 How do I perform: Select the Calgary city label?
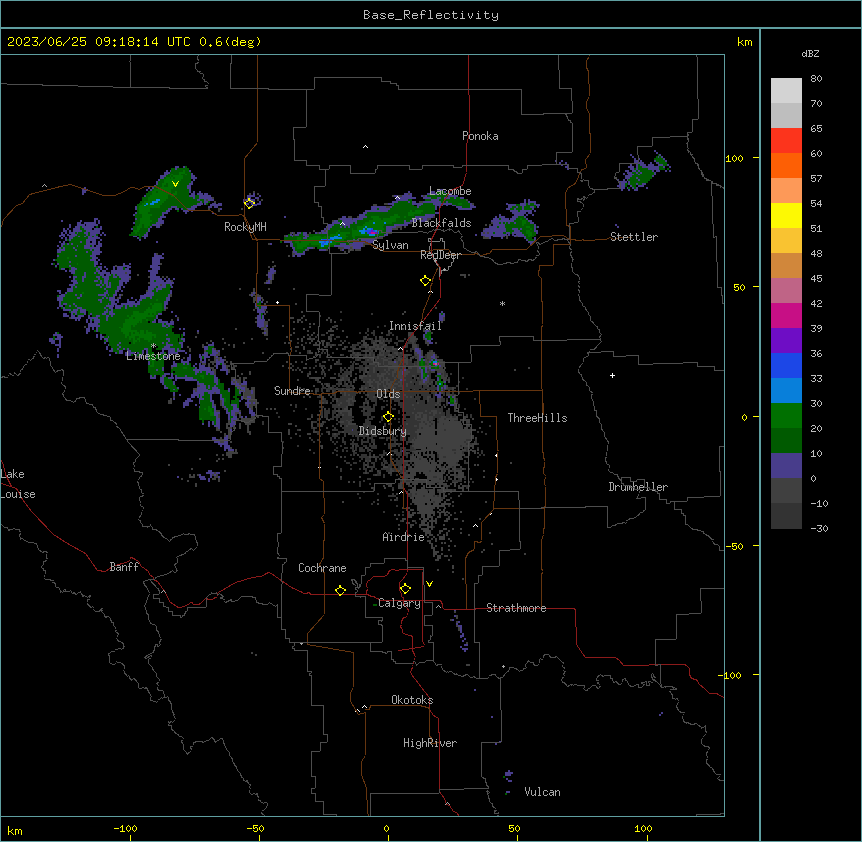tap(399, 603)
